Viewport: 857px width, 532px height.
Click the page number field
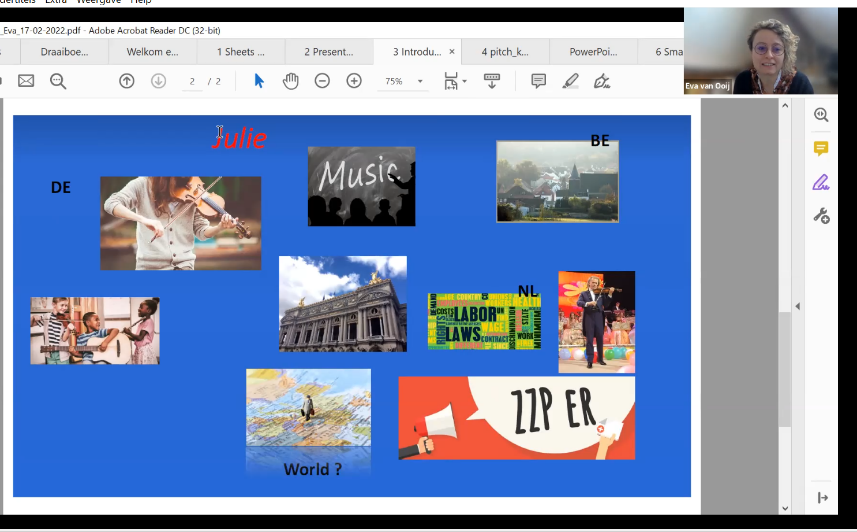[192, 81]
